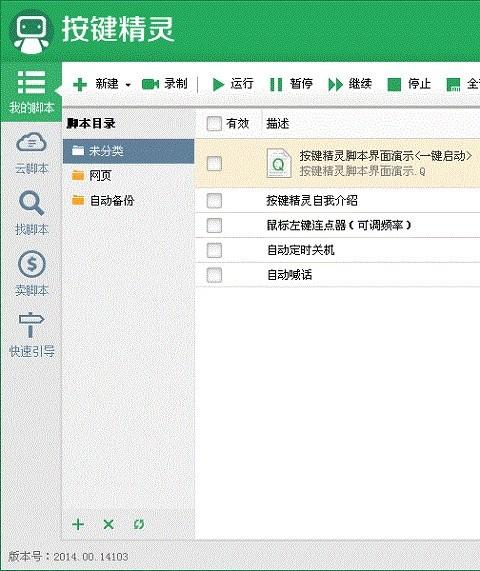Screen dimensions: 480x571
Task: Click the green plus 新建 icon
Action: [x=80, y=84]
